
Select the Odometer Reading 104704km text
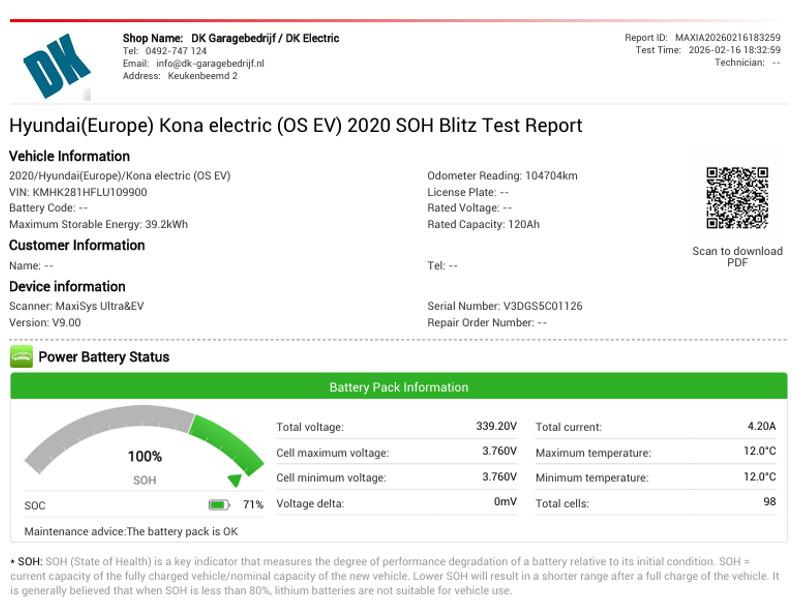click(x=502, y=176)
